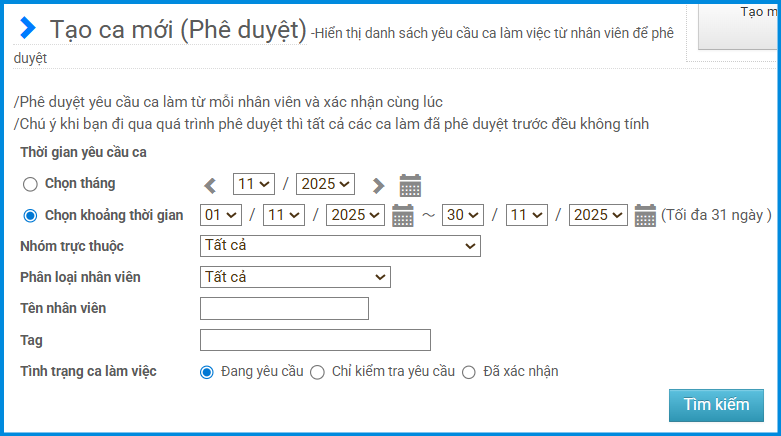Open month dropdown in "Chọn tháng" row
The height and width of the screenshot is (436, 781).
pos(254,184)
